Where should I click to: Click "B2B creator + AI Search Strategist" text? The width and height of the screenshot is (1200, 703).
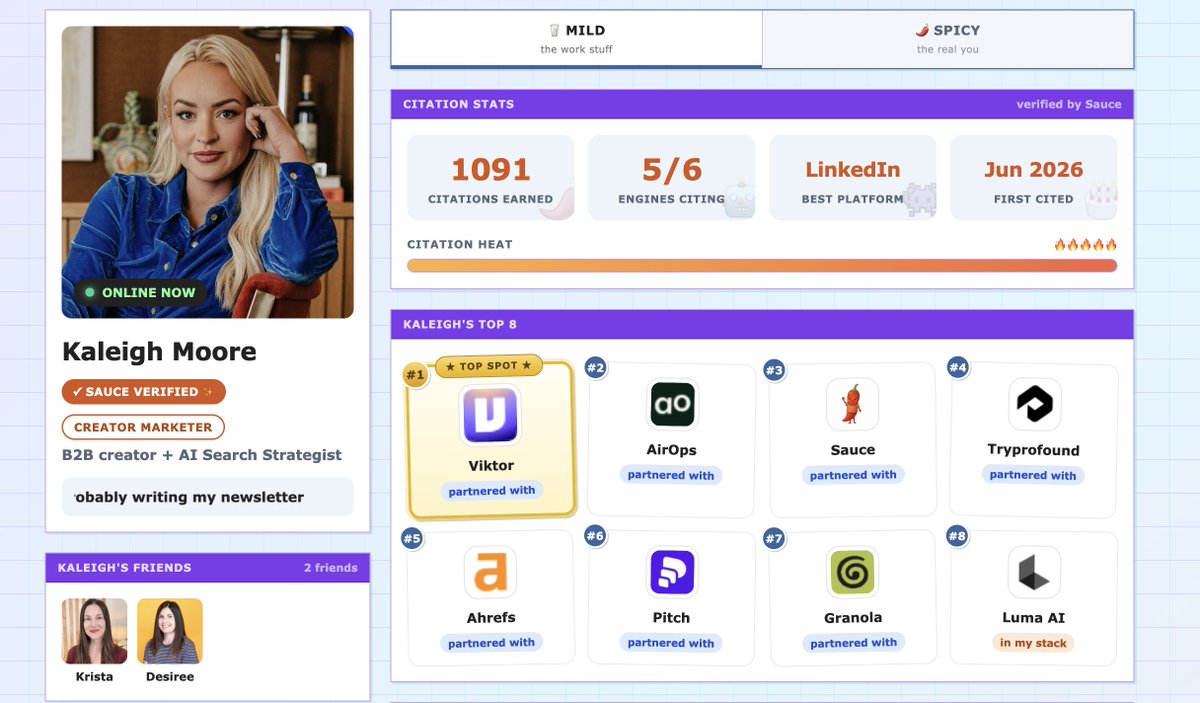click(202, 455)
